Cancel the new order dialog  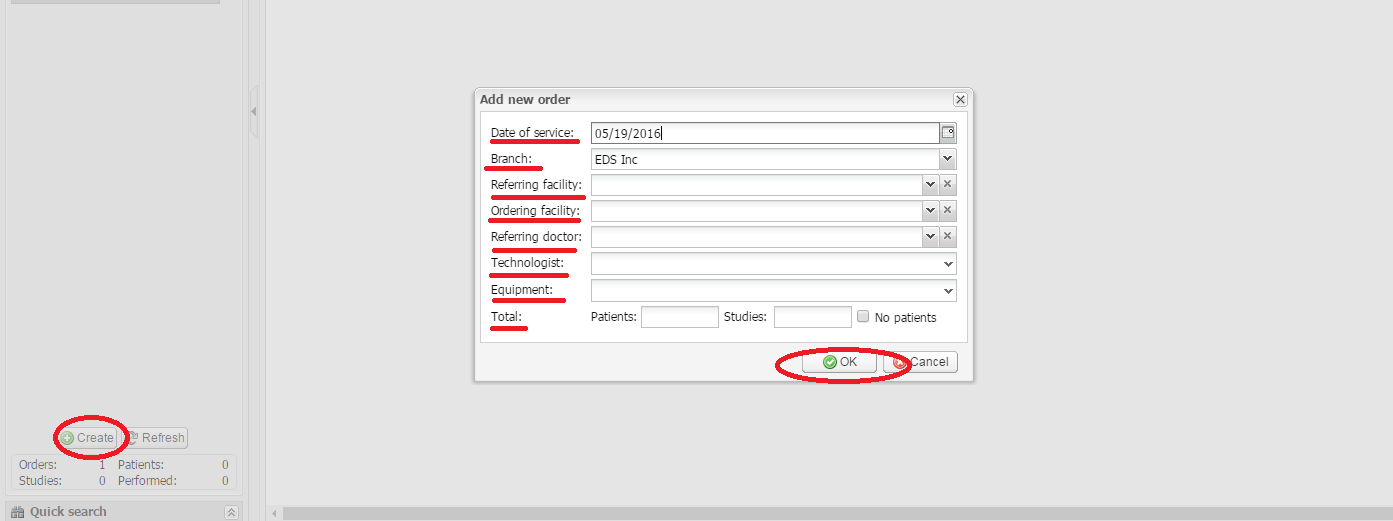[x=920, y=362]
